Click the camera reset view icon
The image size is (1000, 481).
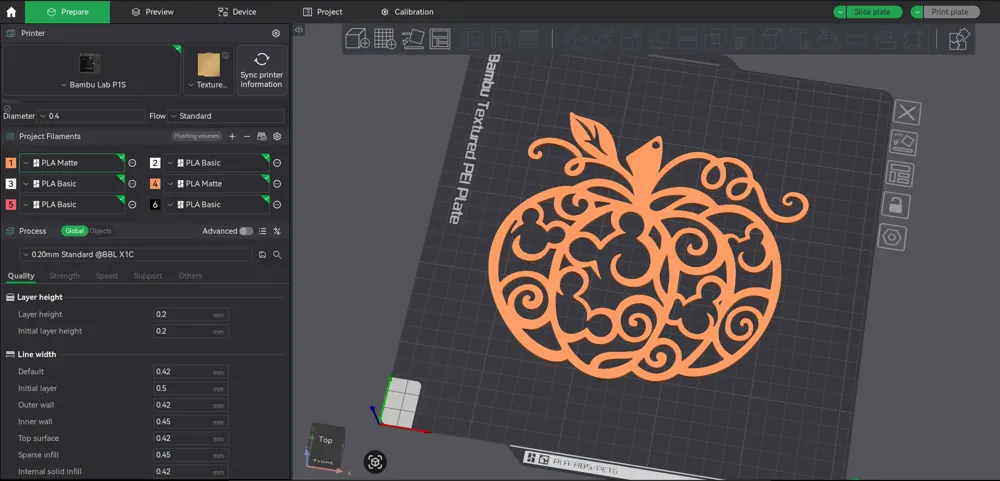tap(376, 461)
